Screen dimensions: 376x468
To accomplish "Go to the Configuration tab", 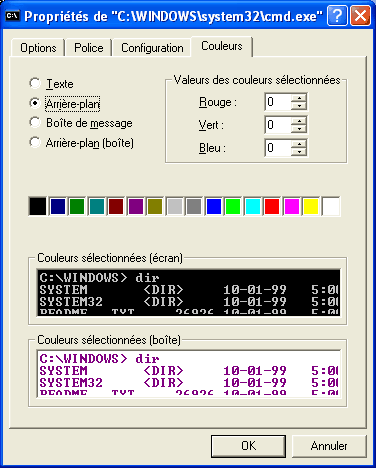I will click(x=152, y=48).
